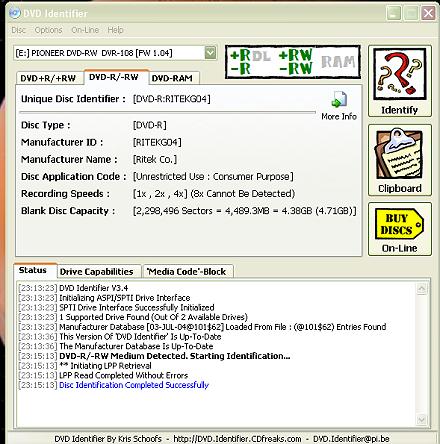Expand the drive selection dropdown arrow
The width and height of the screenshot is (440, 444).
click(x=210, y=53)
